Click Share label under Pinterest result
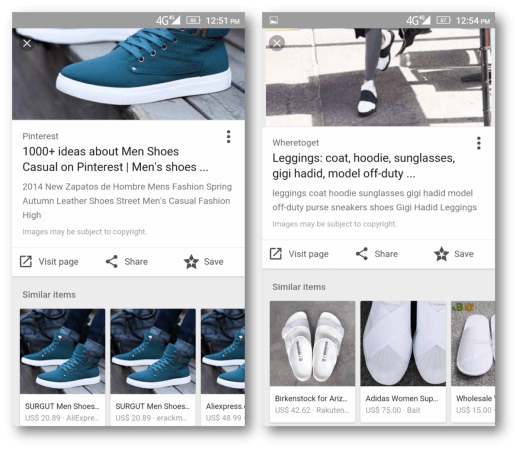 click(x=136, y=262)
